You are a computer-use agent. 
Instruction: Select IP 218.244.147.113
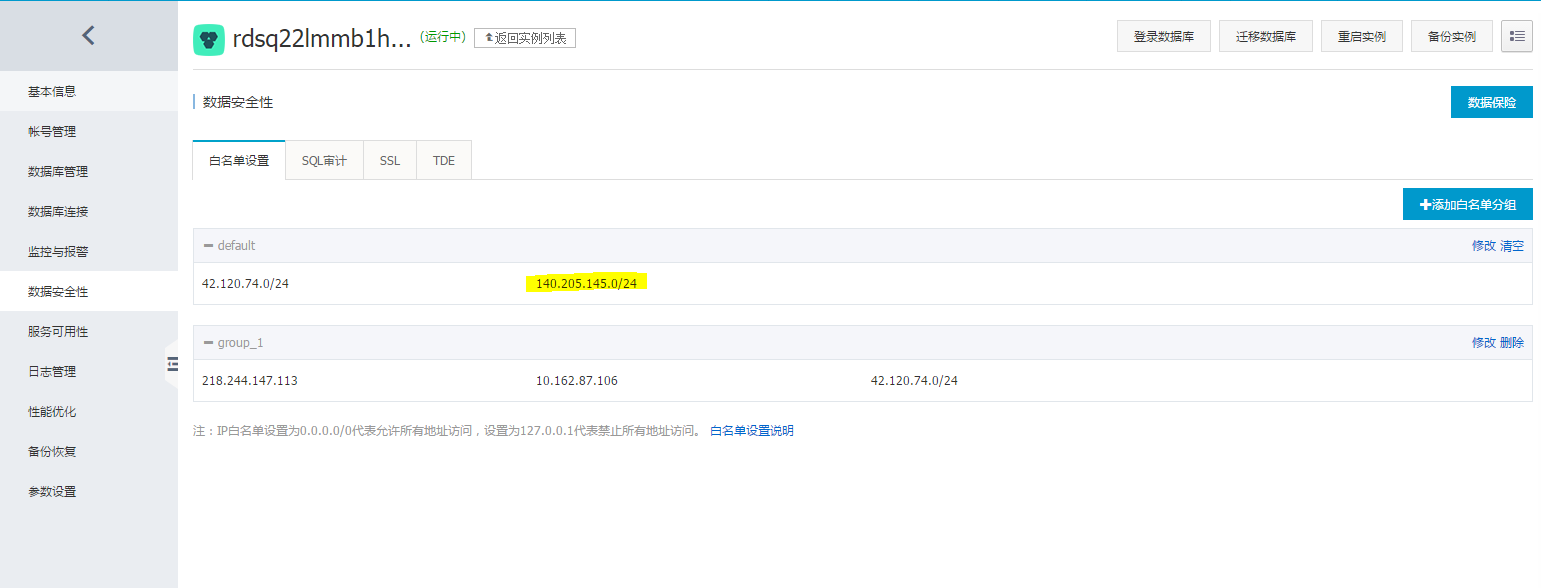[250, 381]
